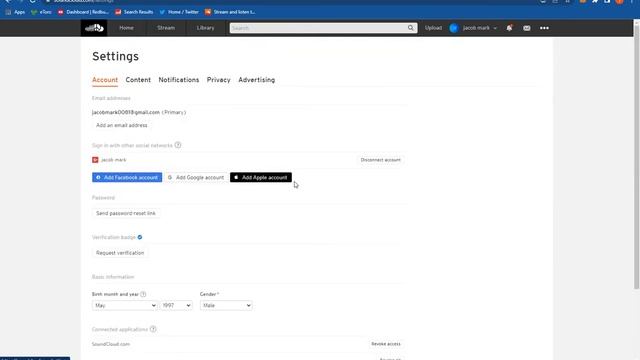Open the Search Results bookmark

pos(134,12)
